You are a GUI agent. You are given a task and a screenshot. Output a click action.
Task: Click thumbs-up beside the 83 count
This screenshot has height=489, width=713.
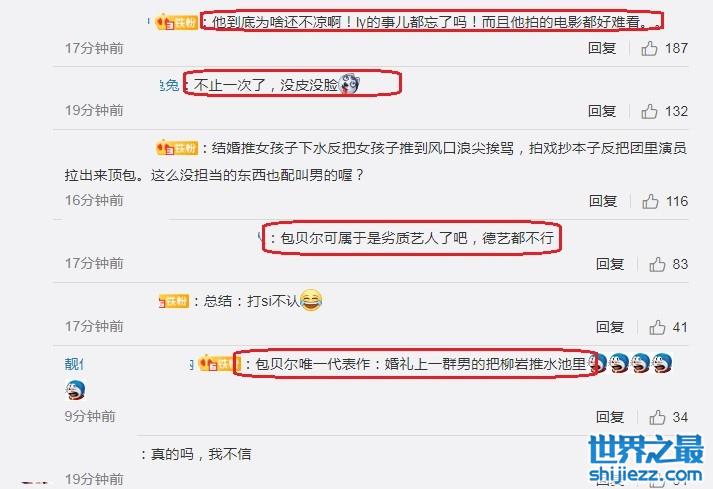[x=657, y=264]
